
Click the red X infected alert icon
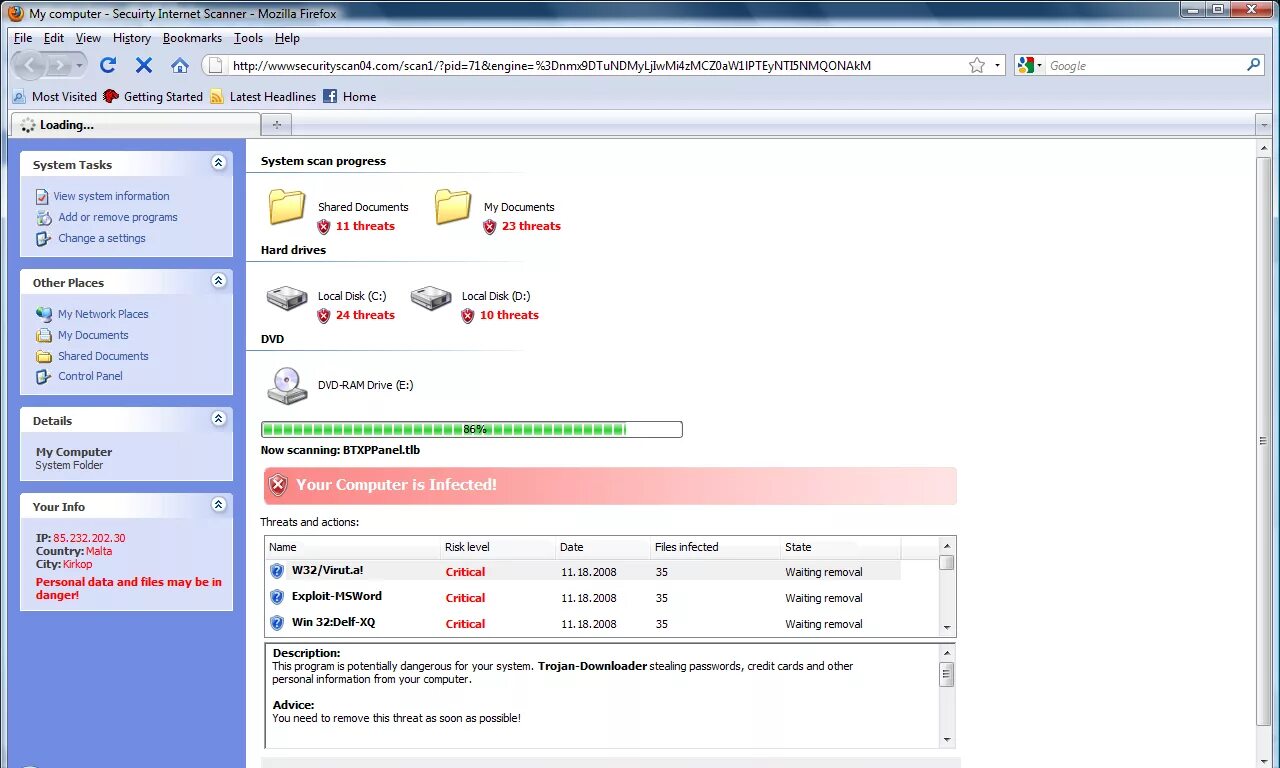coord(278,485)
